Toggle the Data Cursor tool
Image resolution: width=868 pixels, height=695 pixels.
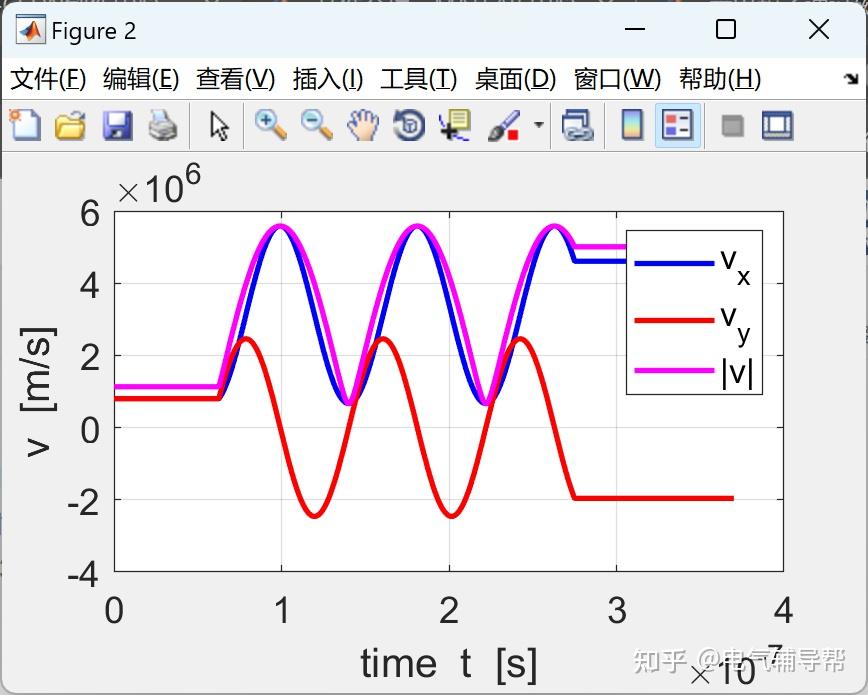click(x=454, y=125)
